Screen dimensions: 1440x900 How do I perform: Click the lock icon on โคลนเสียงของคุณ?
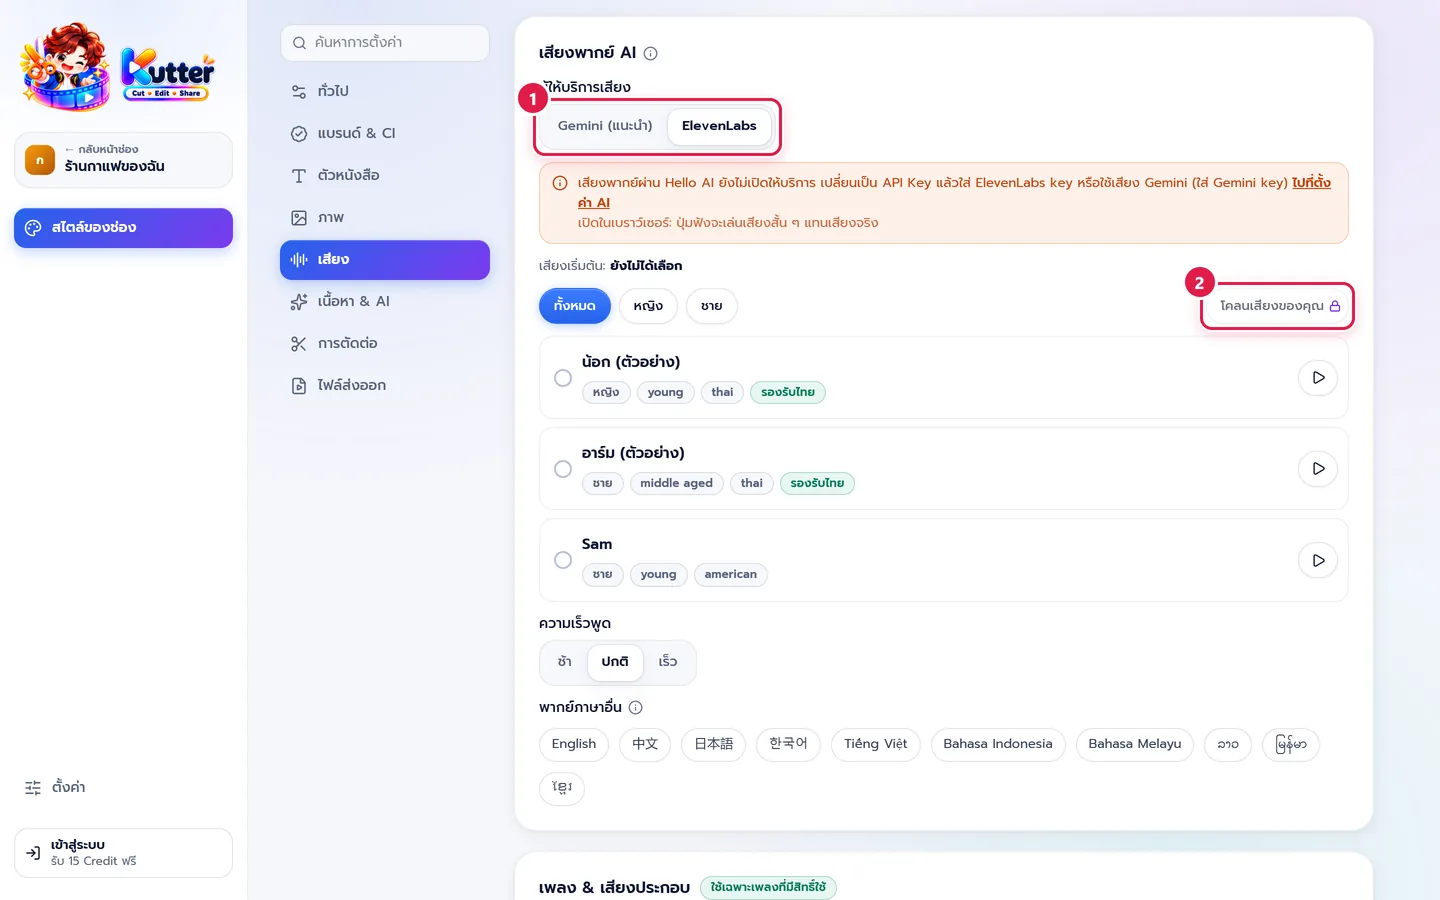[1335, 306]
